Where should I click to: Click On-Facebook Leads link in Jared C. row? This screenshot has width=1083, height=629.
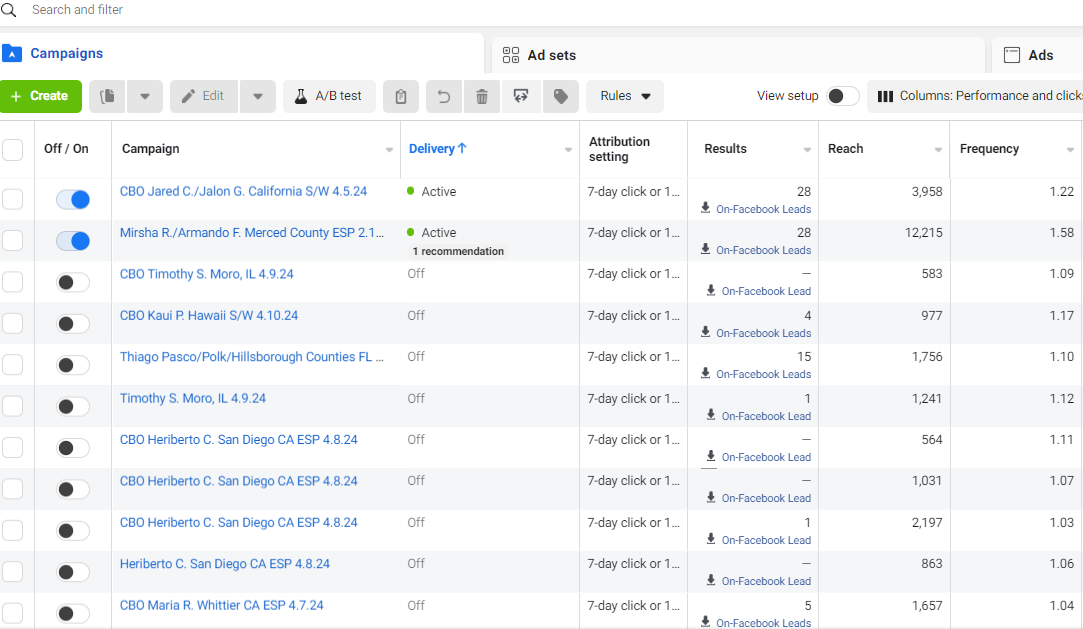[x=763, y=209]
